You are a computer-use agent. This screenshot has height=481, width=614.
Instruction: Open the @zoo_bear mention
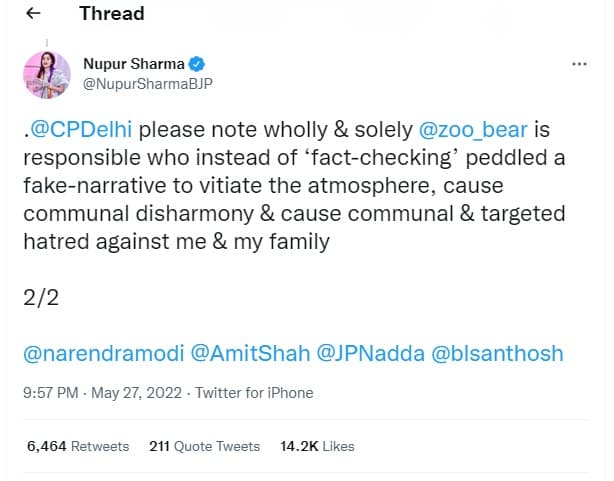[473, 130]
